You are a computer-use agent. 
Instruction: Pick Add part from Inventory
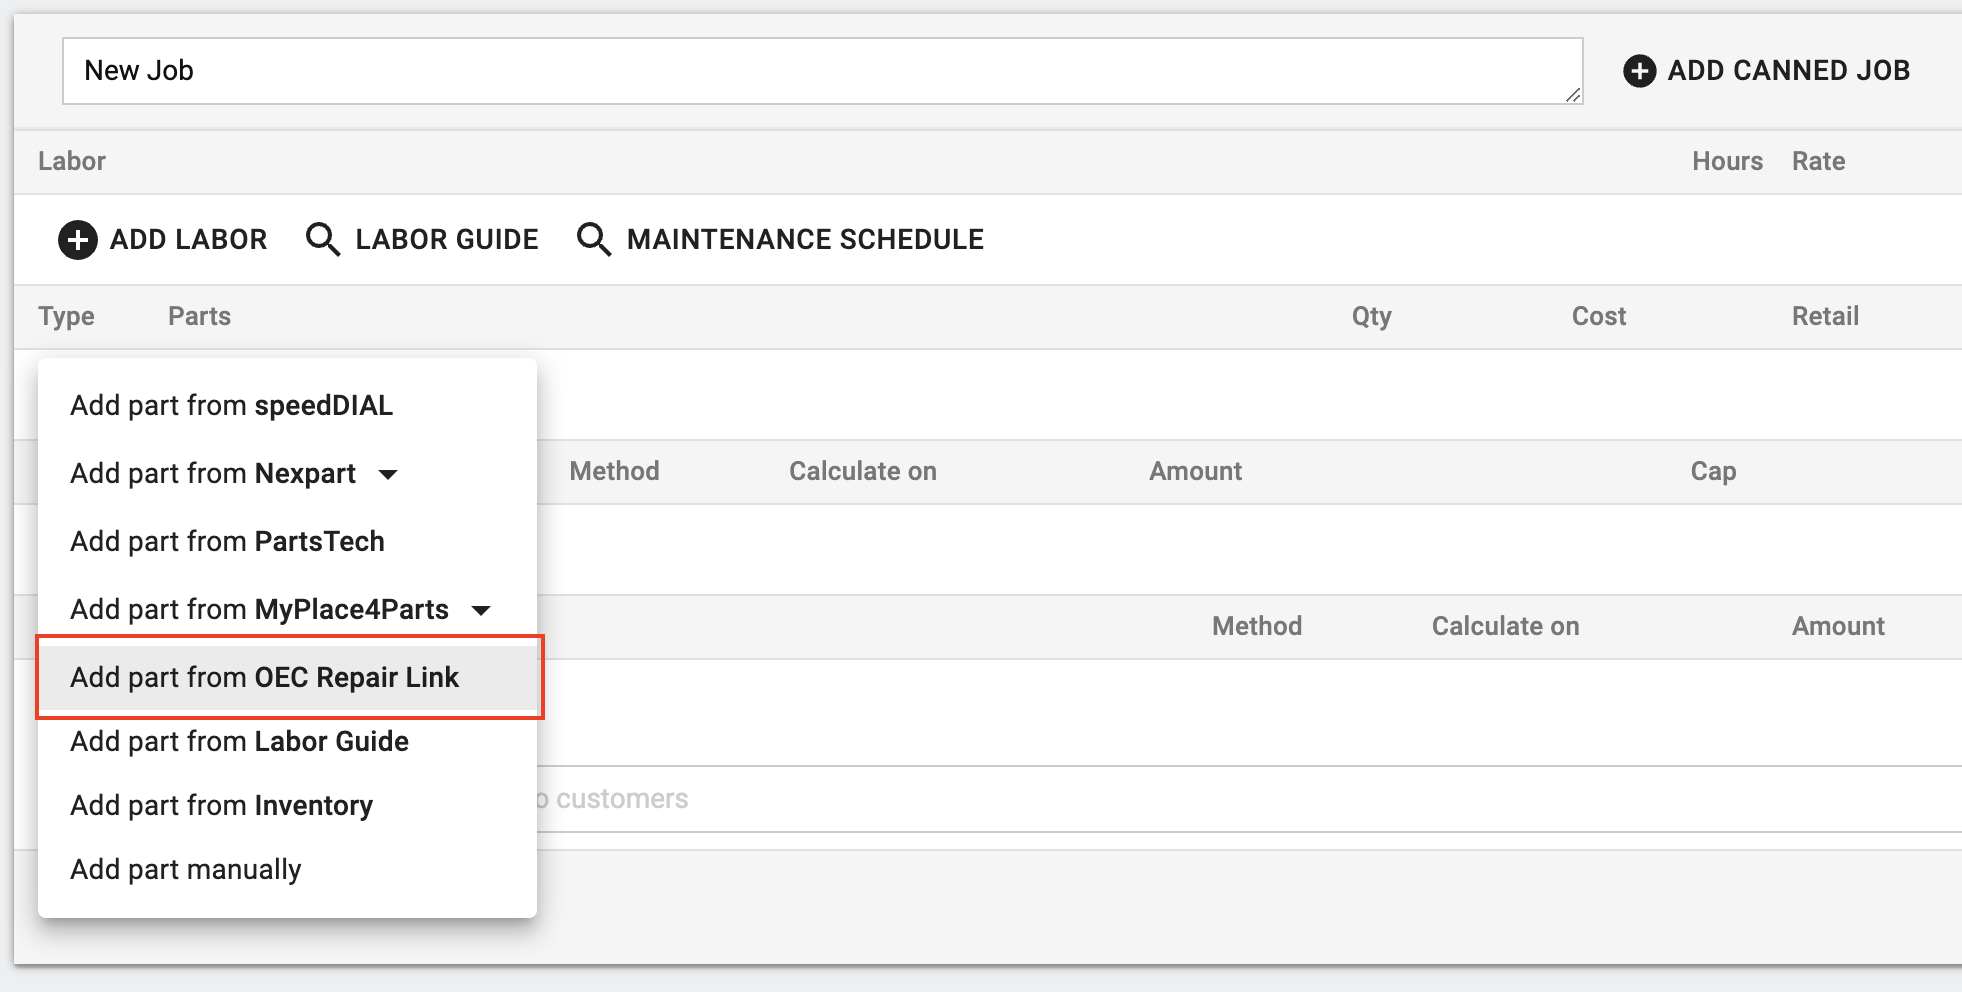coord(221,806)
